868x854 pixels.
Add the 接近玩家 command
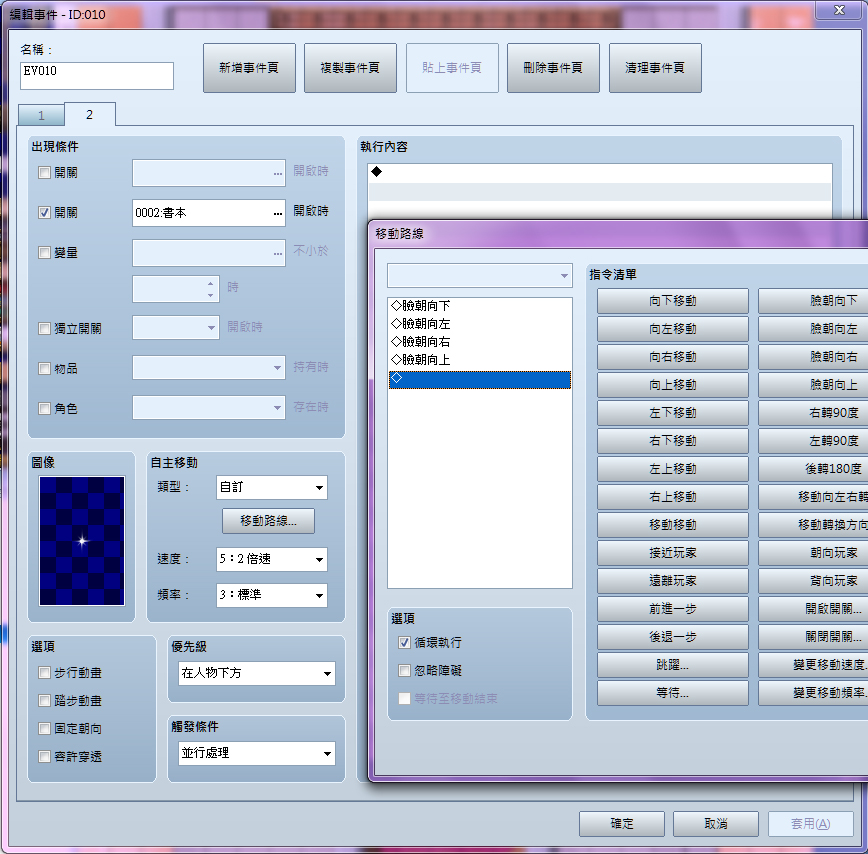click(673, 552)
